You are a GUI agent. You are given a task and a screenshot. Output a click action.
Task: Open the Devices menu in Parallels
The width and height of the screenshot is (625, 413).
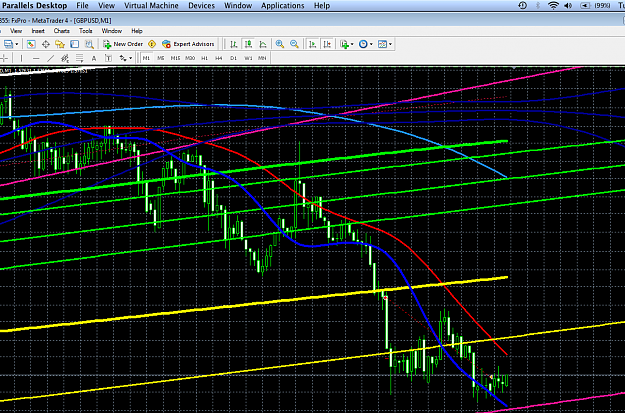(201, 6)
